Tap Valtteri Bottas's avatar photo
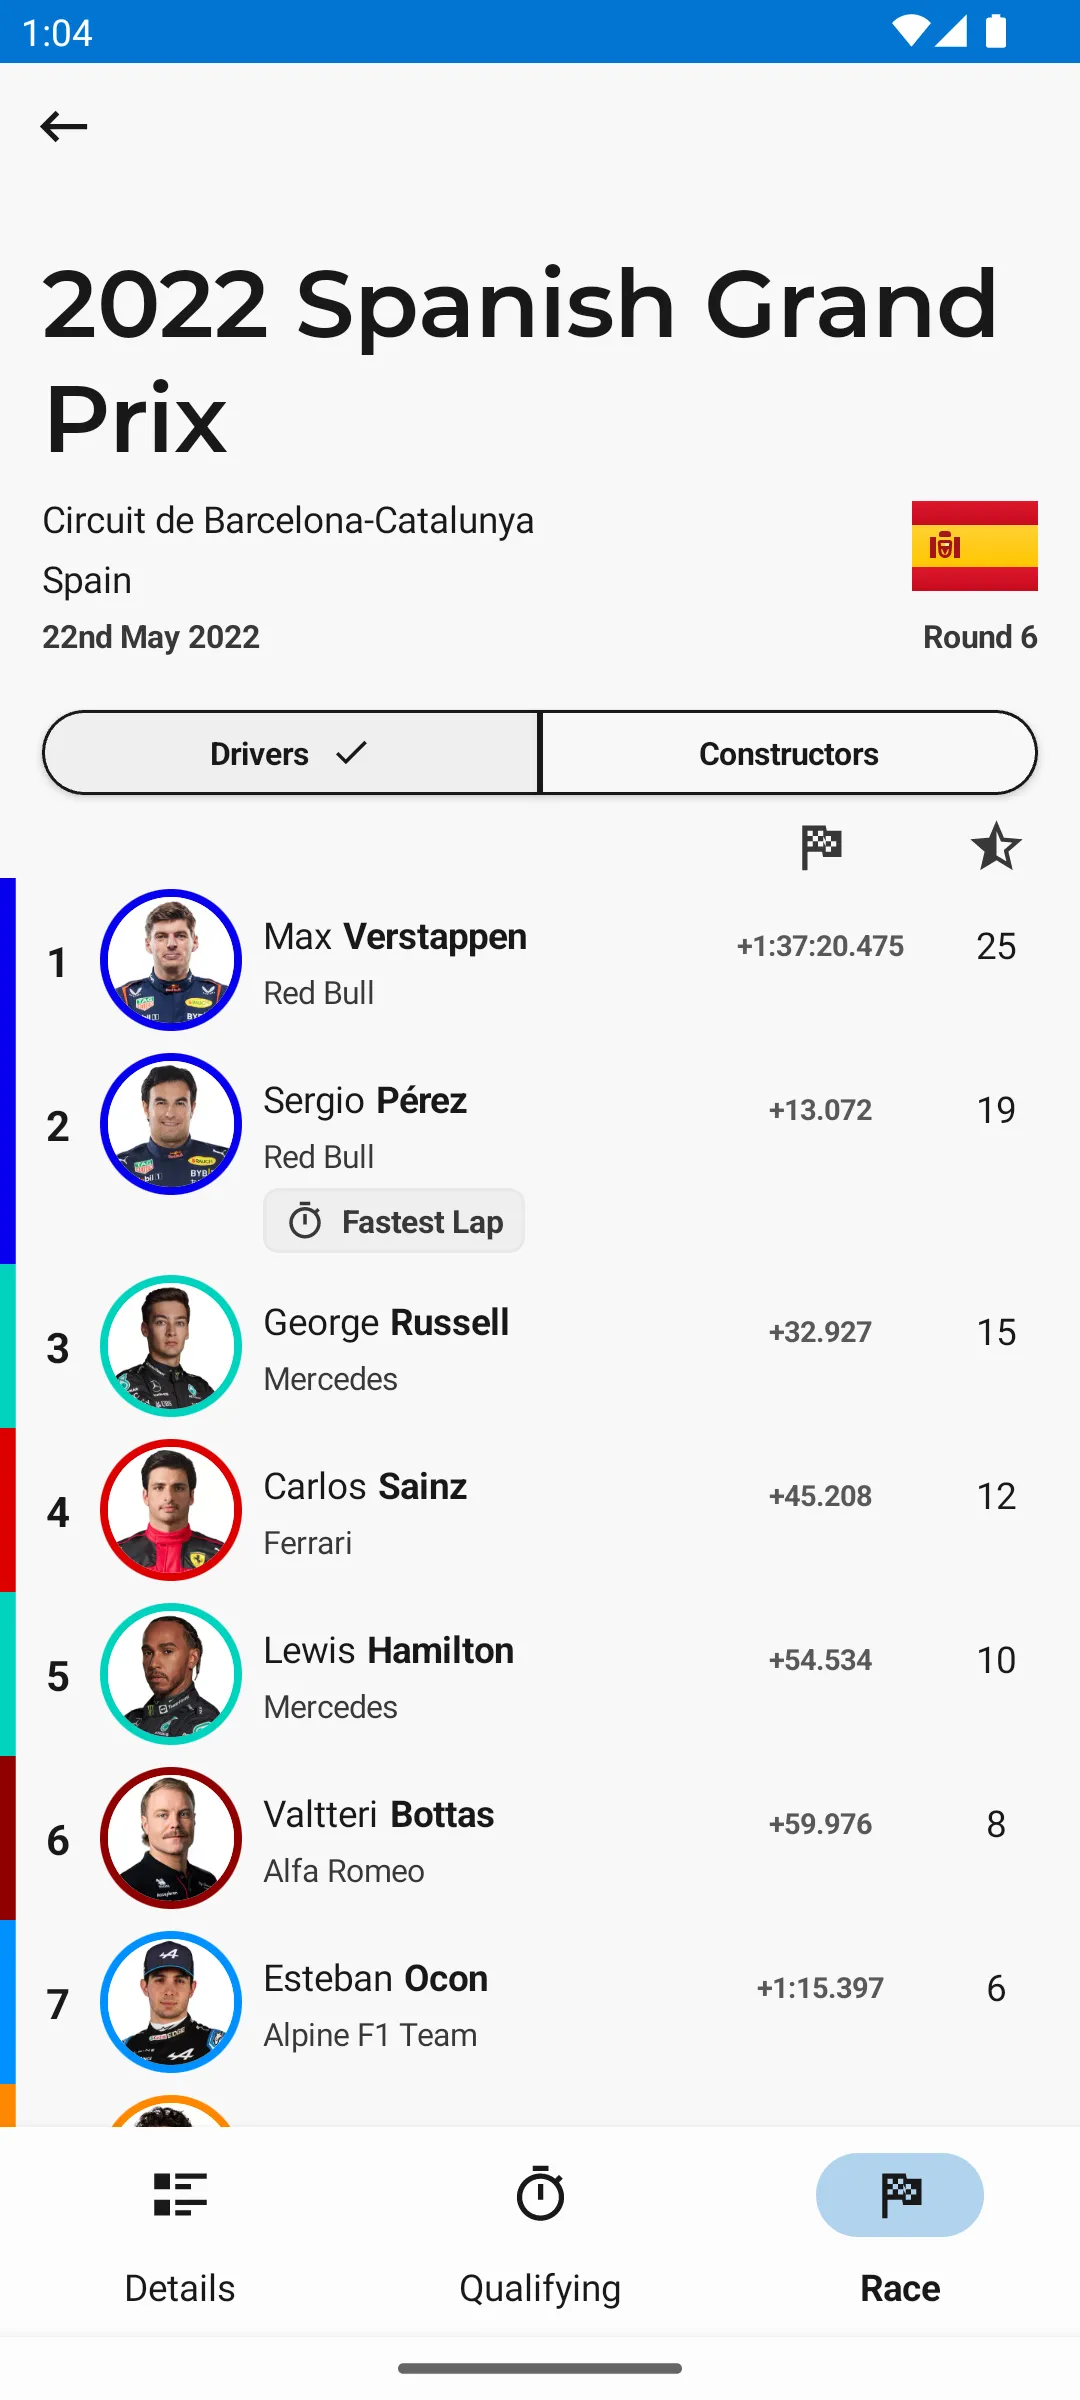 click(x=171, y=1838)
